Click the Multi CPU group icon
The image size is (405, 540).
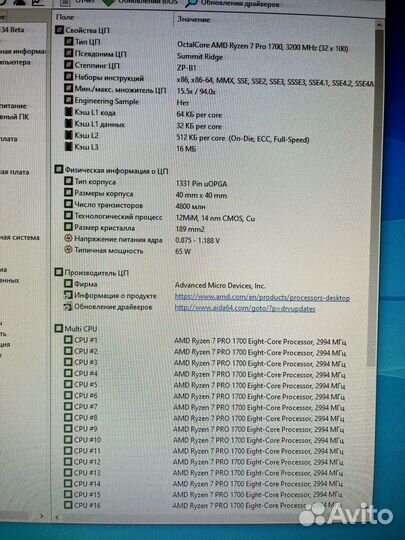tap(59, 329)
